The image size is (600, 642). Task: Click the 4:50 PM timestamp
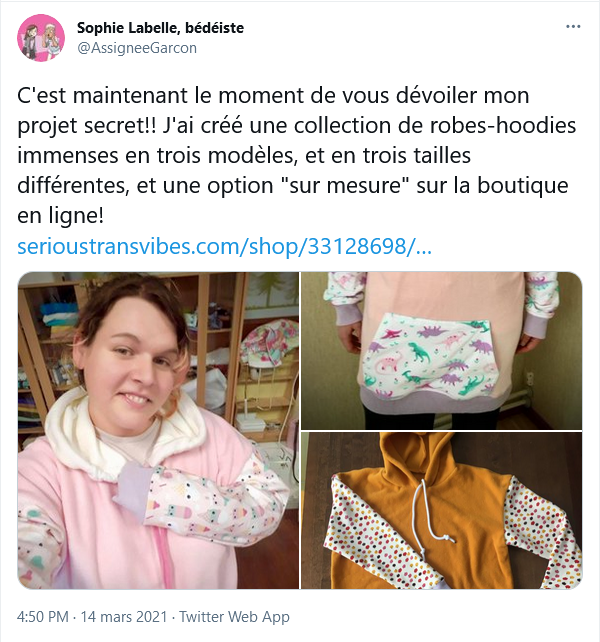[x=43, y=617]
